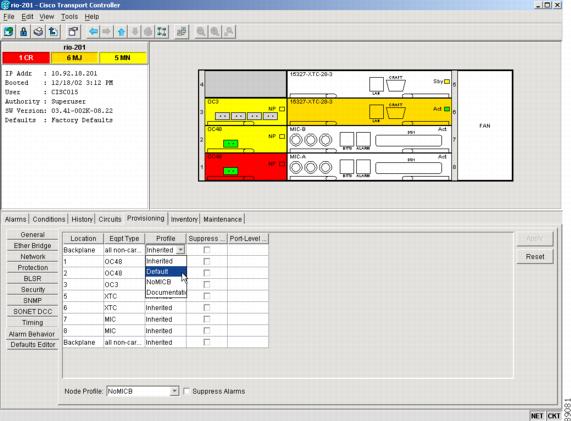Click the Go to Parent View up arrow
The image size is (571, 421).
pyautogui.click(x=121, y=32)
